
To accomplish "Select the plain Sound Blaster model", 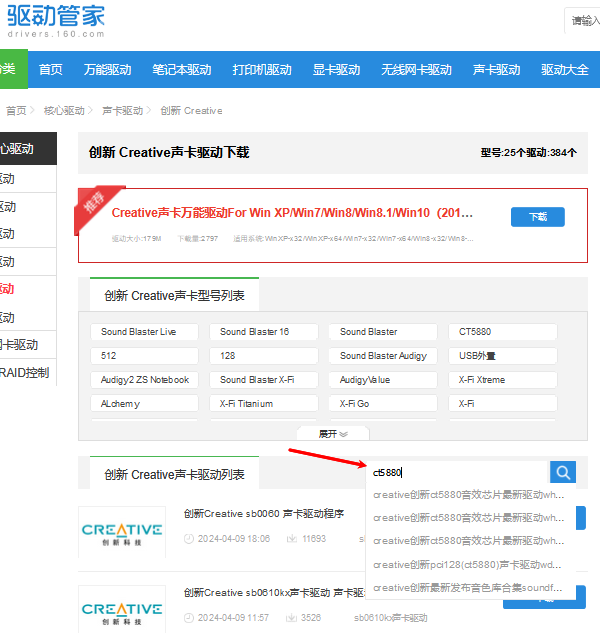I will click(383, 332).
